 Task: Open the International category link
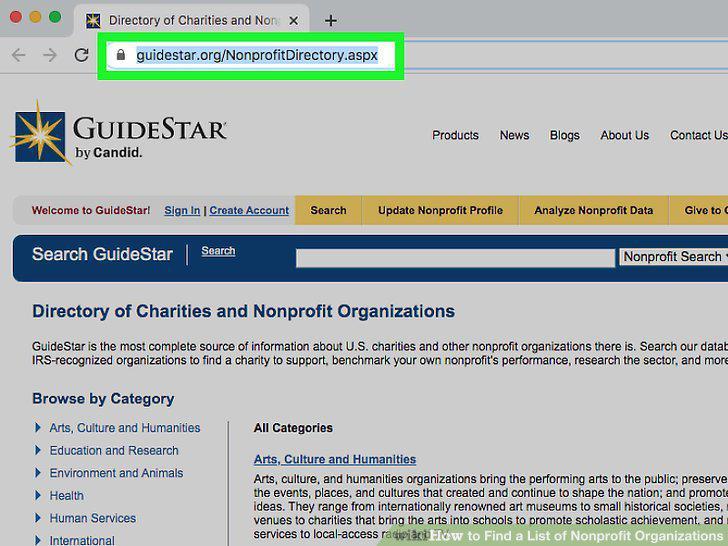(x=82, y=540)
